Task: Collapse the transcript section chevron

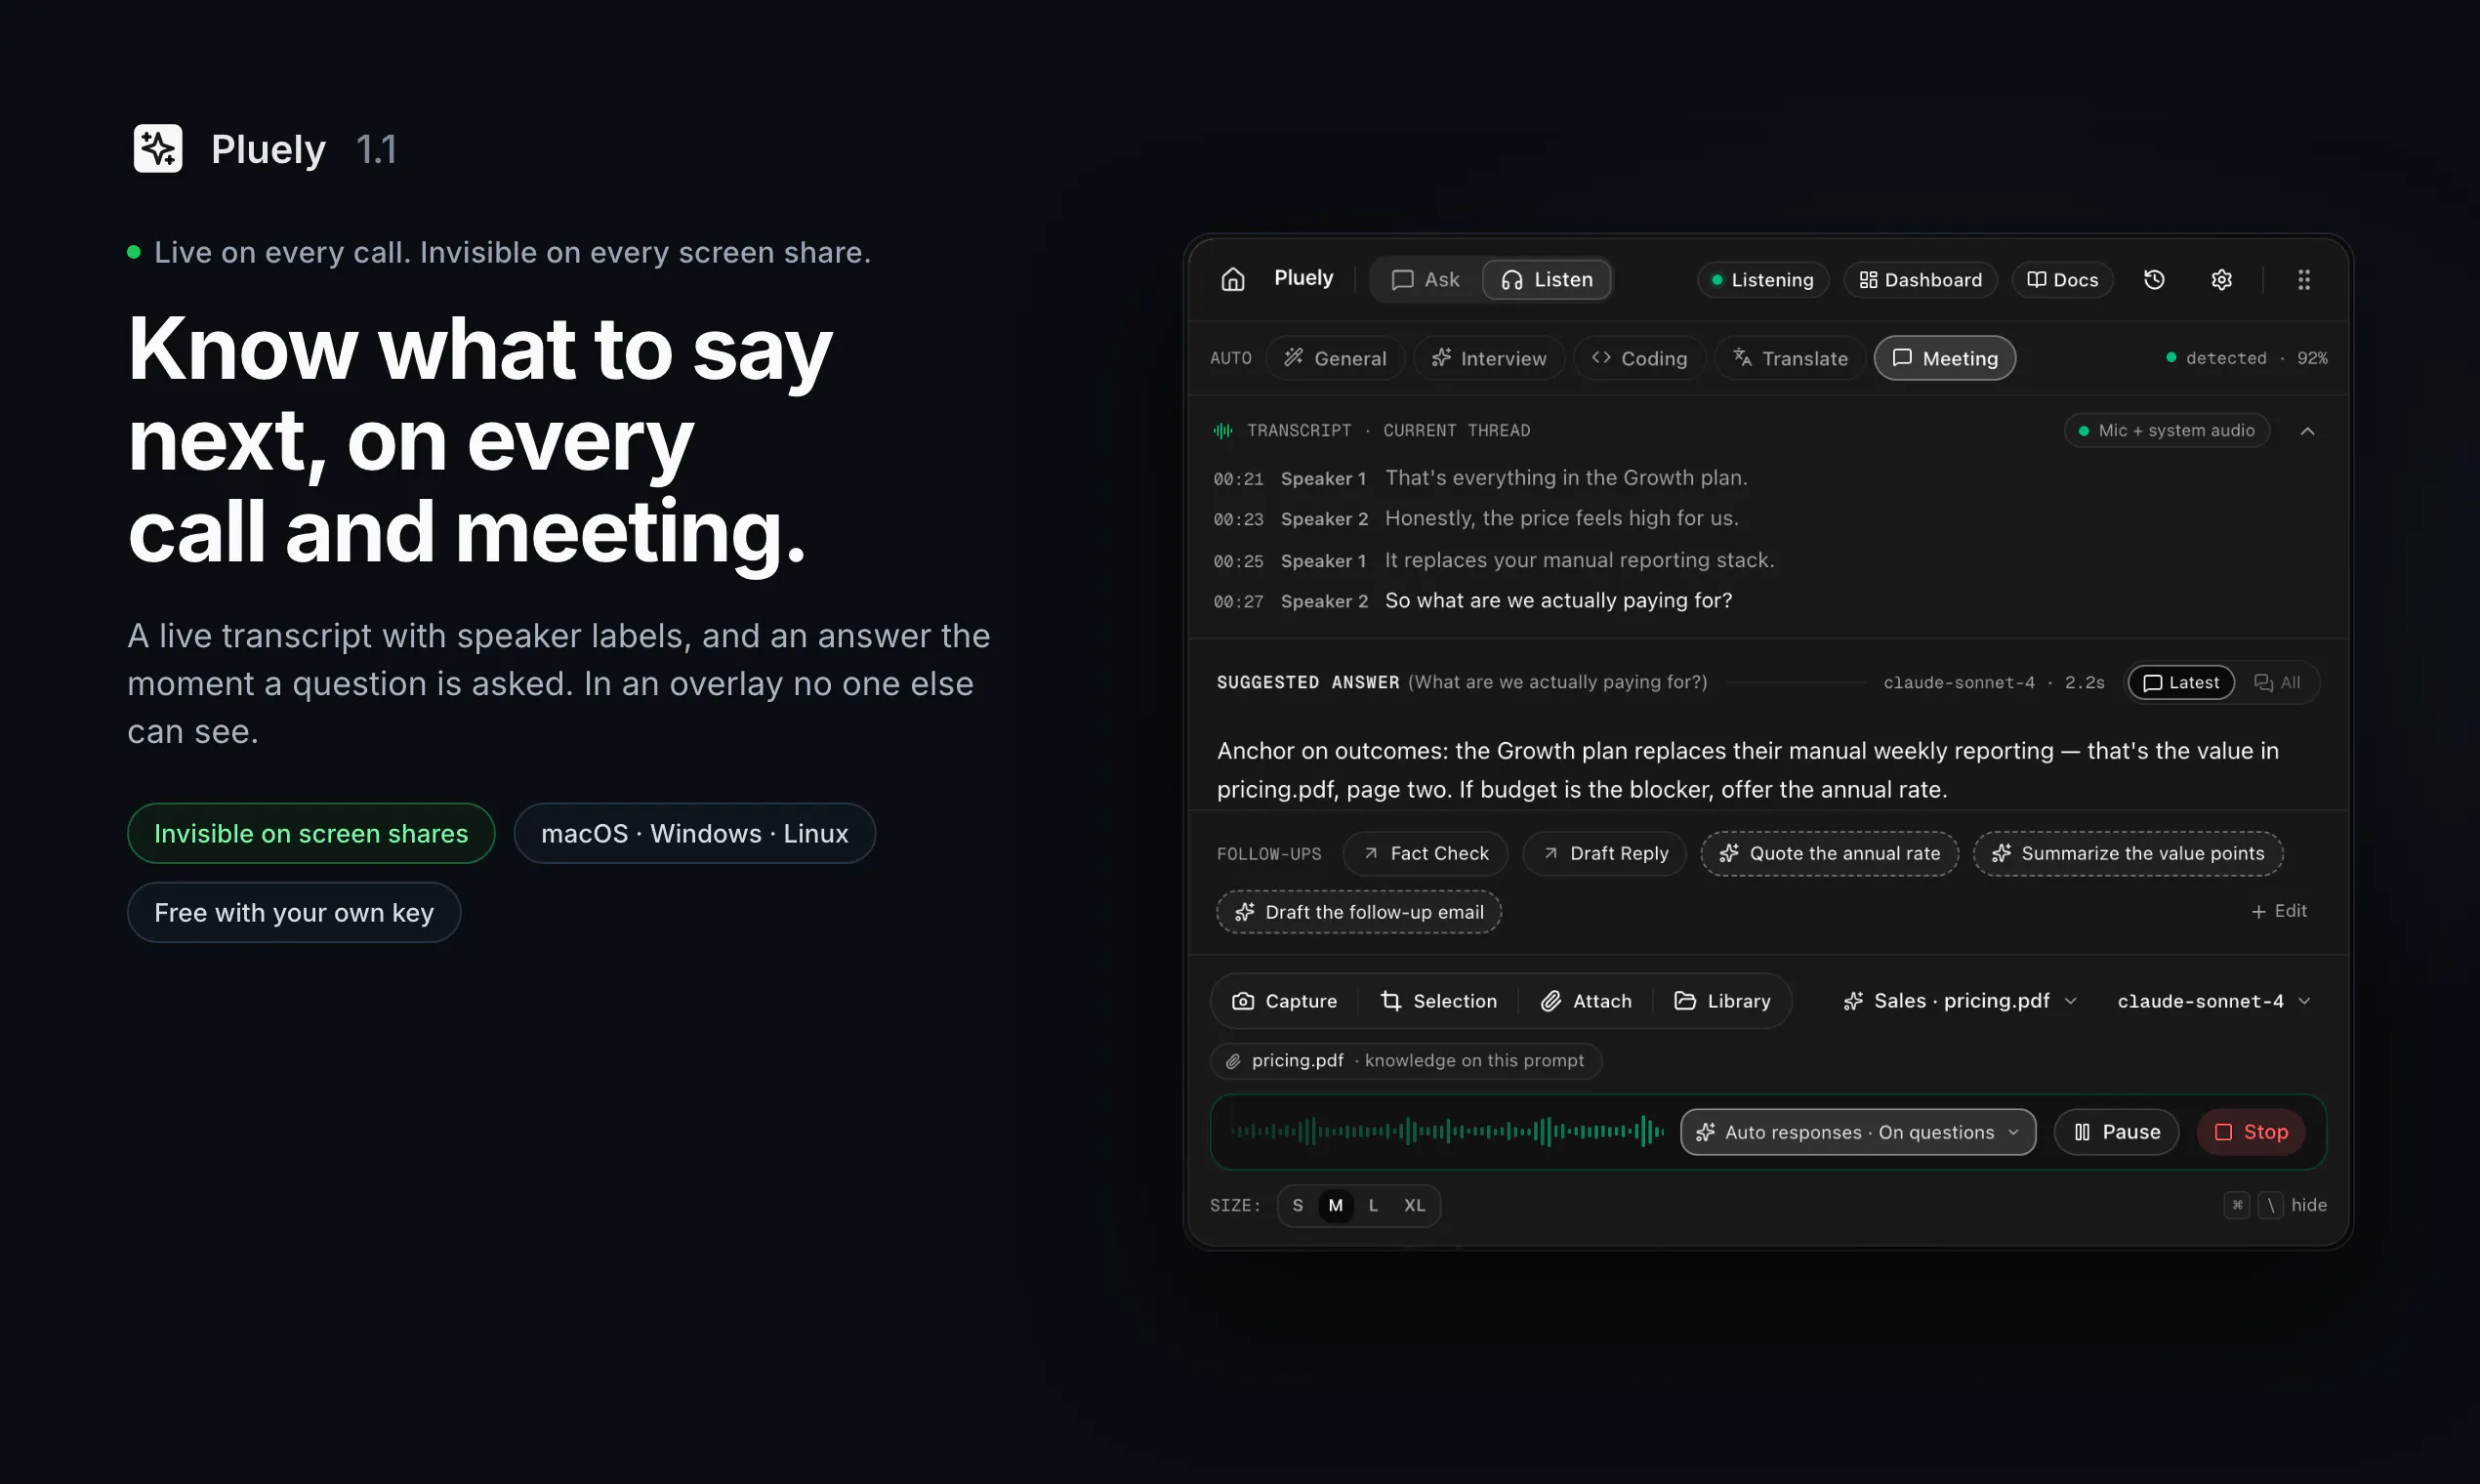Action: point(2307,431)
